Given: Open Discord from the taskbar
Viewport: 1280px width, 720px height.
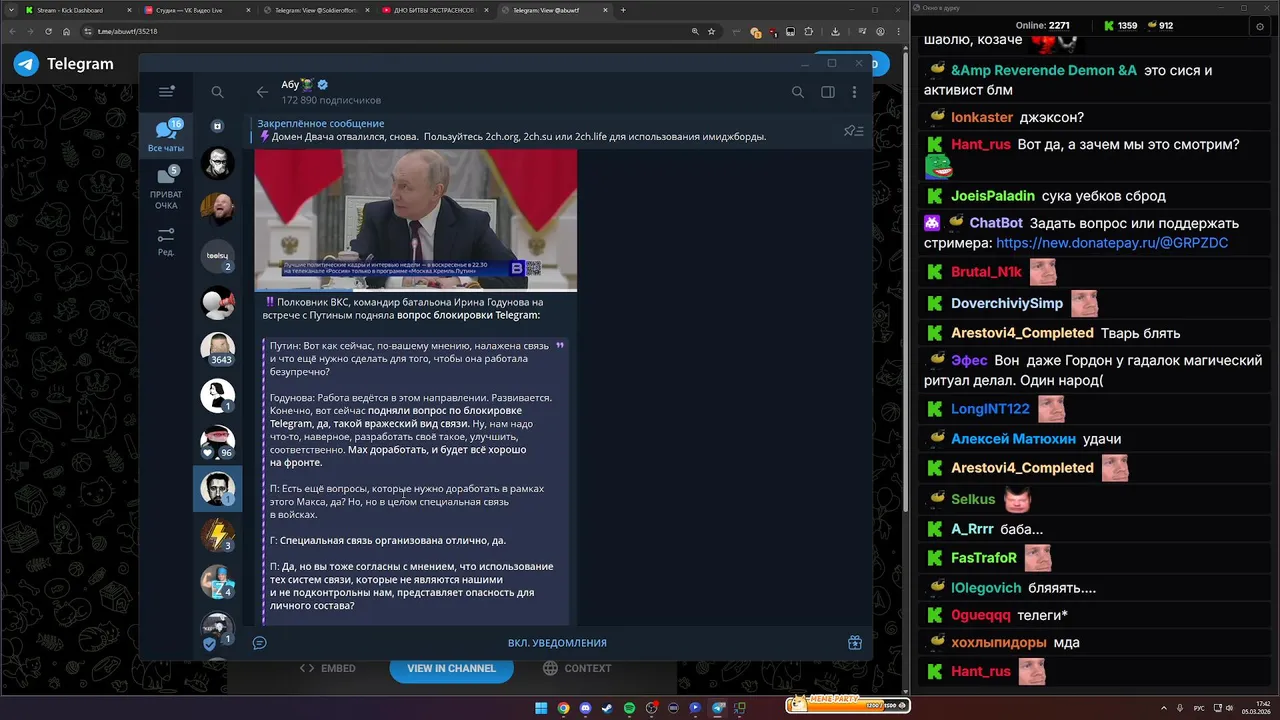Looking at the screenshot, I should point(585,708).
